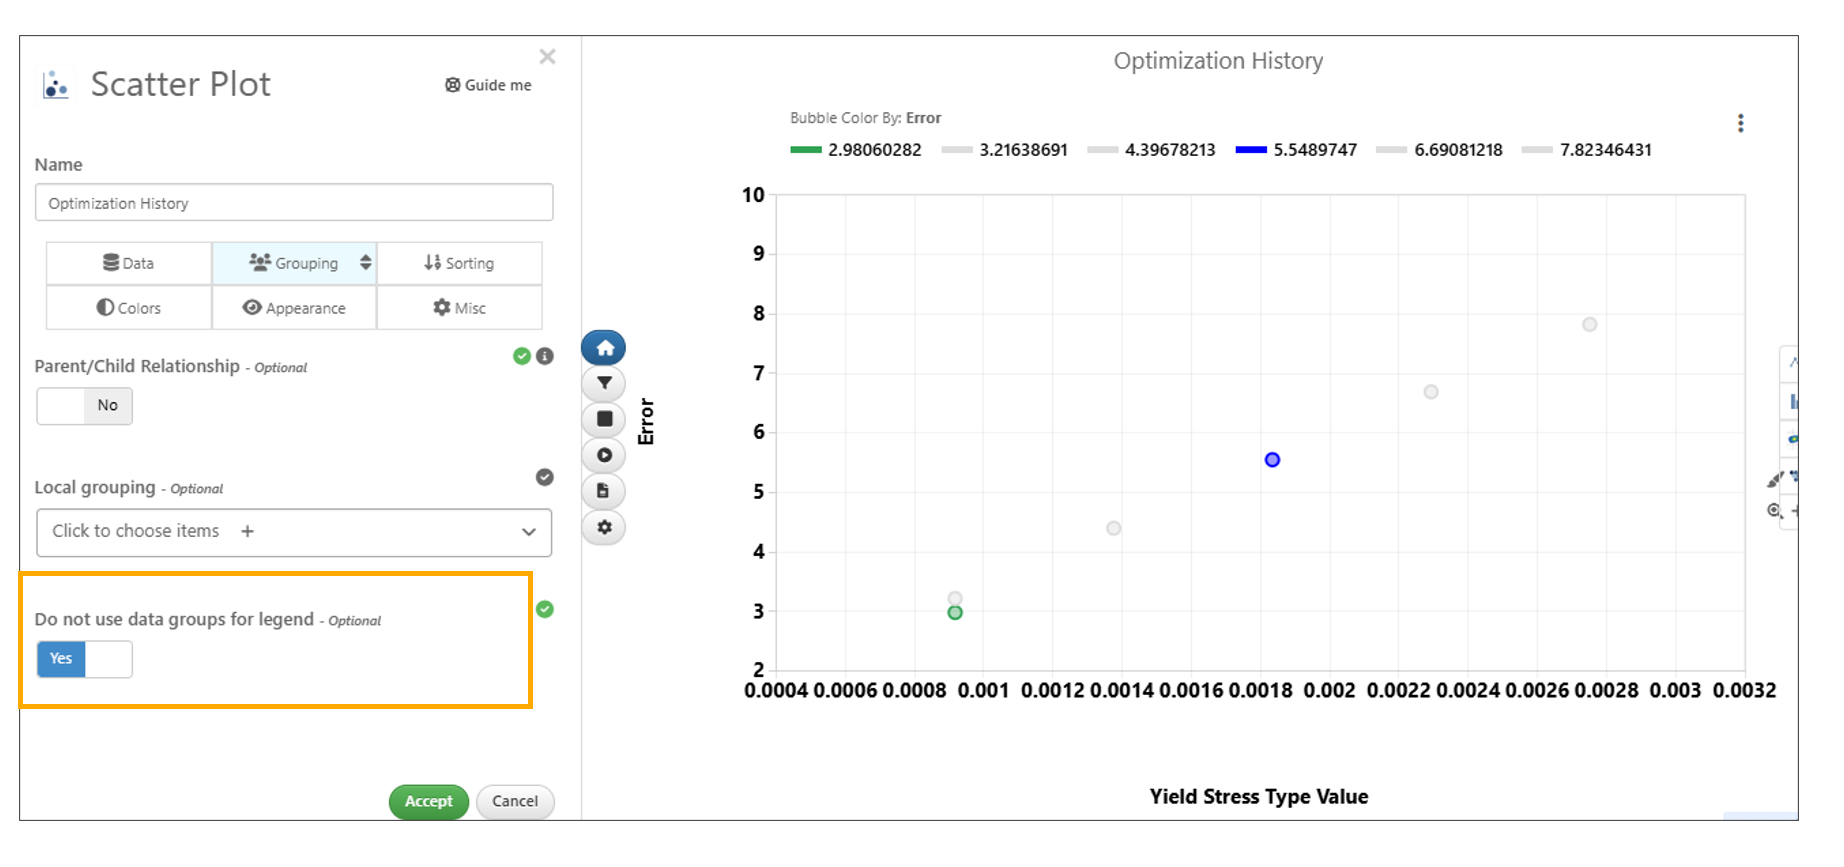Toggle 'Do not use data groups' Yes switch

[x=85, y=659]
